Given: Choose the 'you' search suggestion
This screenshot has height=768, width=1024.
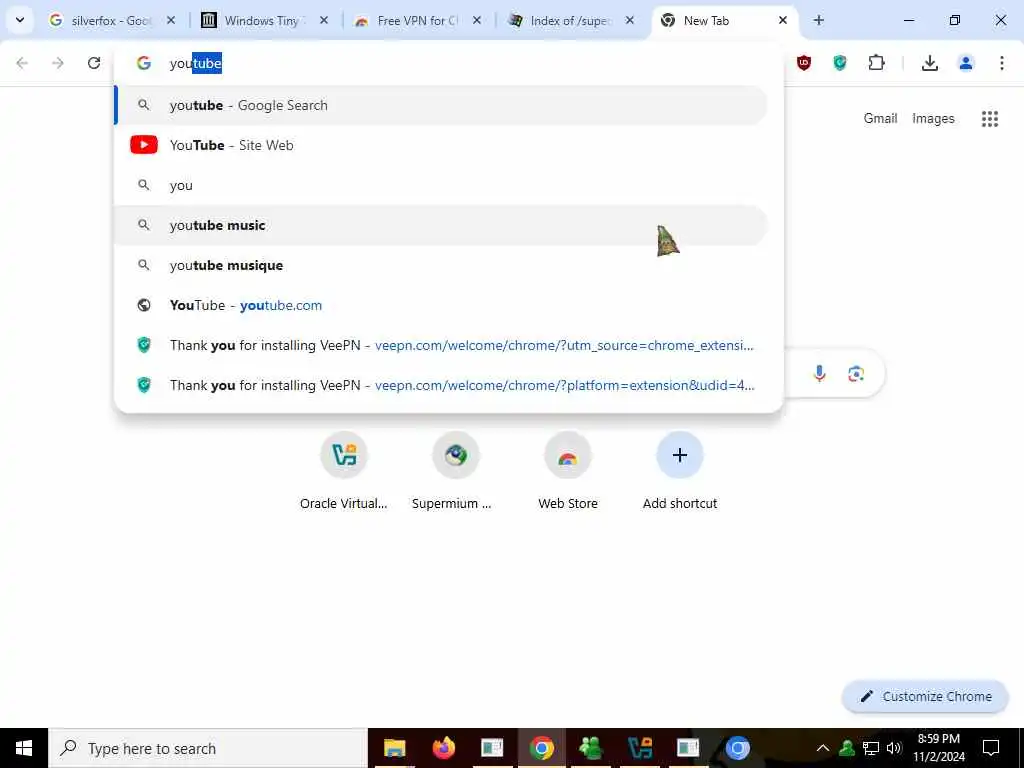Looking at the screenshot, I should point(441,185).
